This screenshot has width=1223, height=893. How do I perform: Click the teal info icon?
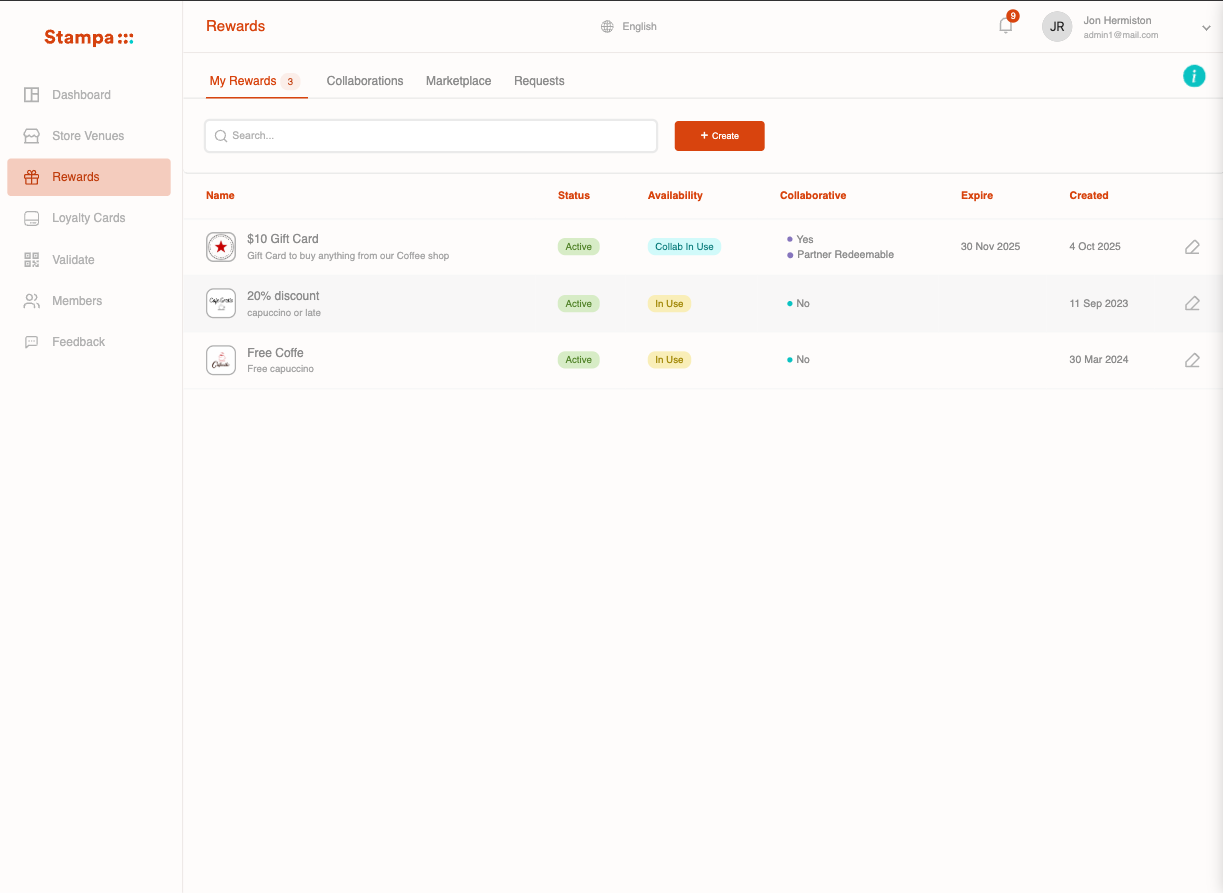pos(1193,76)
